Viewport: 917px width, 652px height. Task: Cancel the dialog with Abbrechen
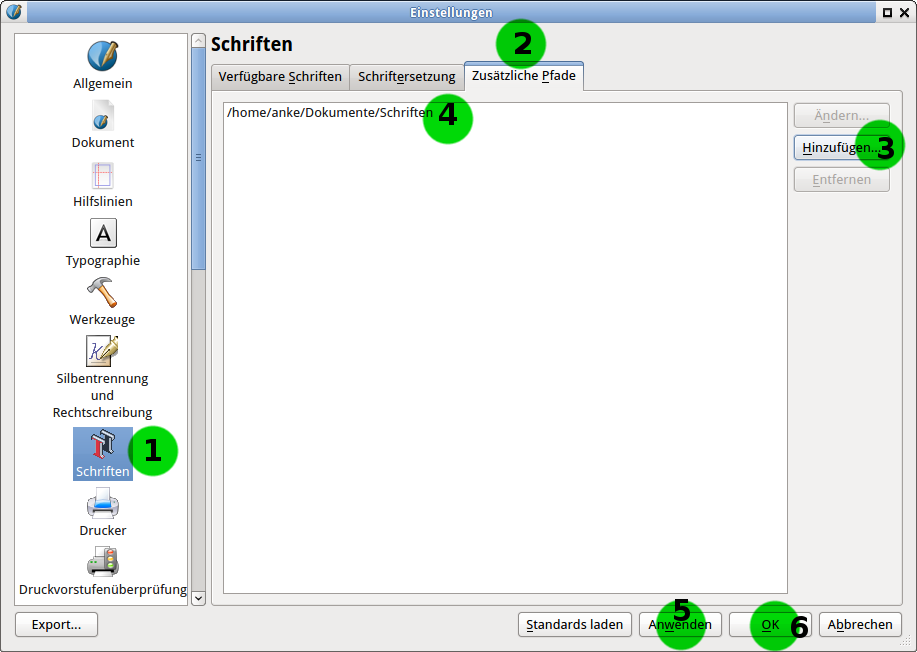coord(860,624)
